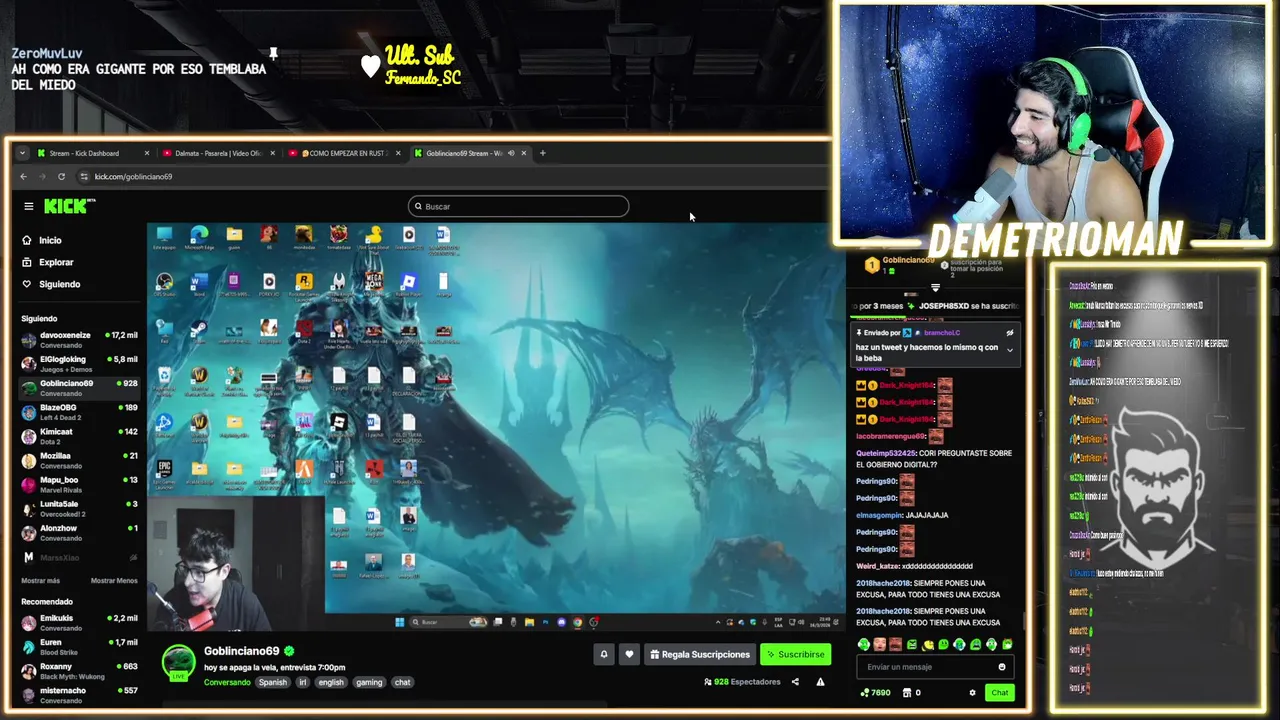Open the Steam shortcut on streamed desktop
1280x720 pixels.
click(199, 330)
